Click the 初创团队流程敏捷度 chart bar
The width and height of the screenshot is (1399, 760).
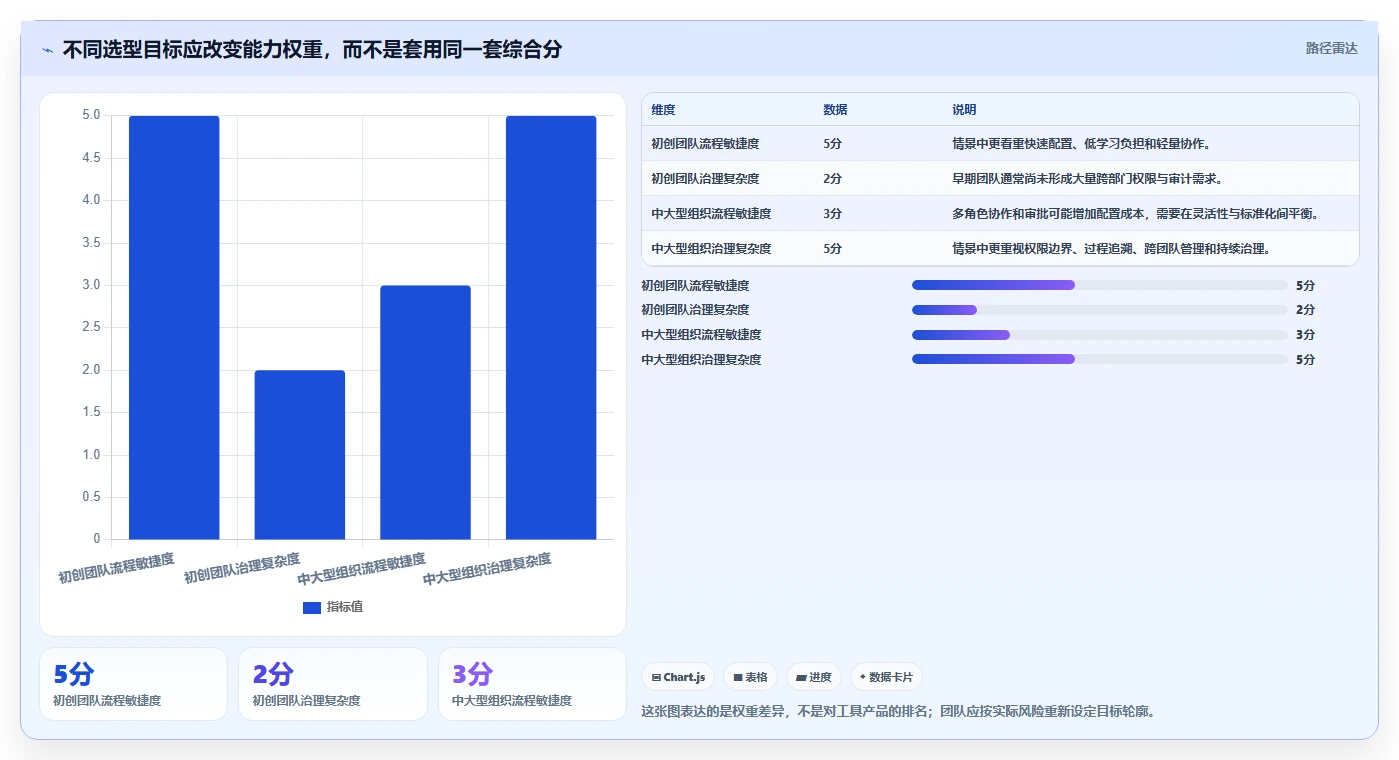click(174, 328)
